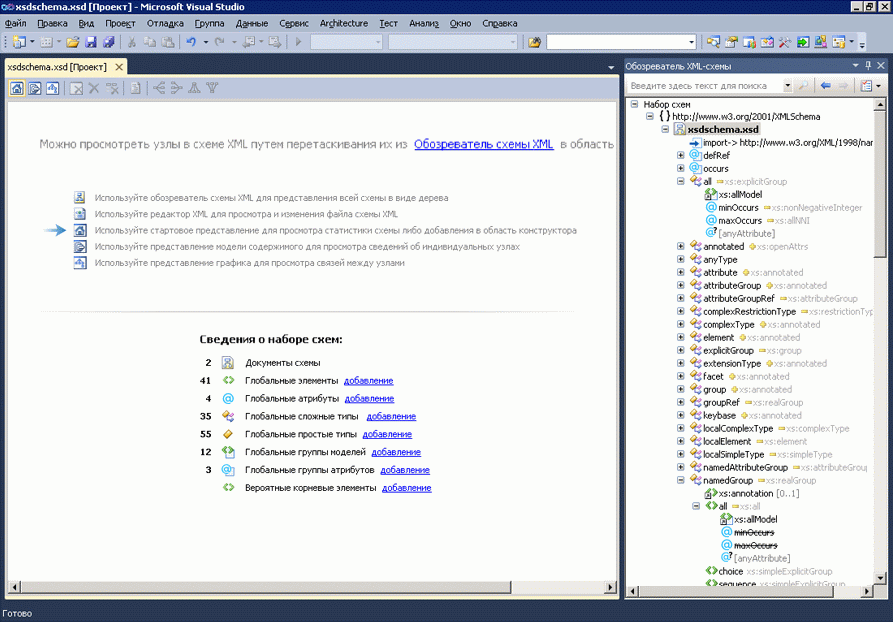Collapse the 'Набор схем' root node
The height and width of the screenshot is (622, 893).
[x=634, y=104]
